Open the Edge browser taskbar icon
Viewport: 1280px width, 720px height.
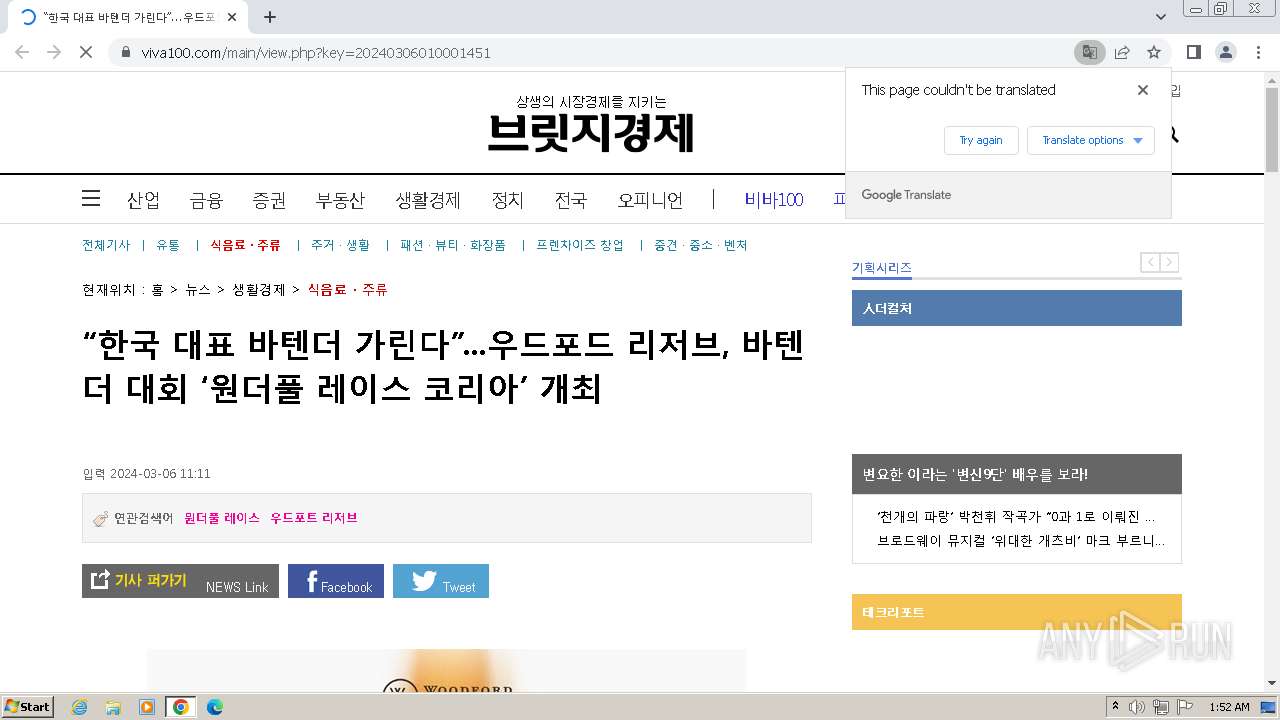214,707
